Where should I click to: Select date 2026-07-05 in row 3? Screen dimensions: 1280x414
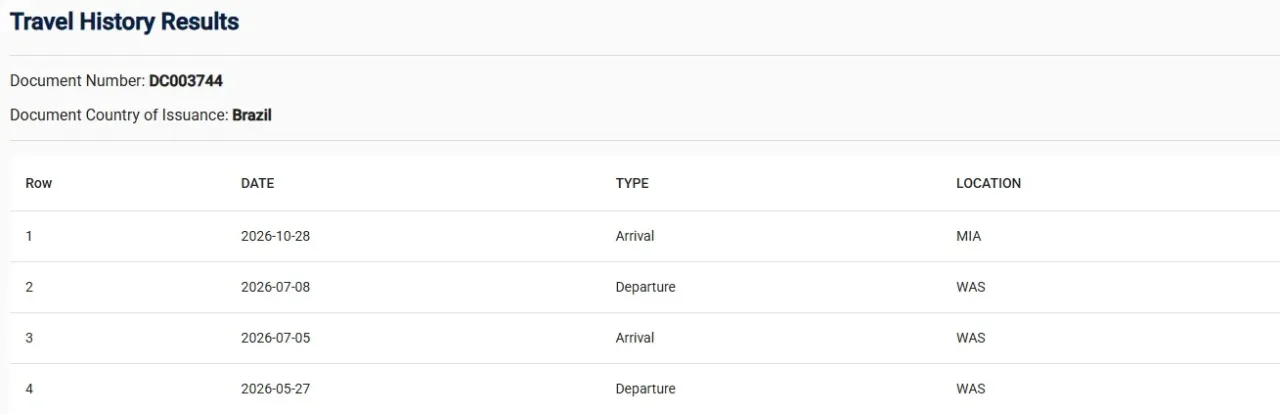click(276, 338)
